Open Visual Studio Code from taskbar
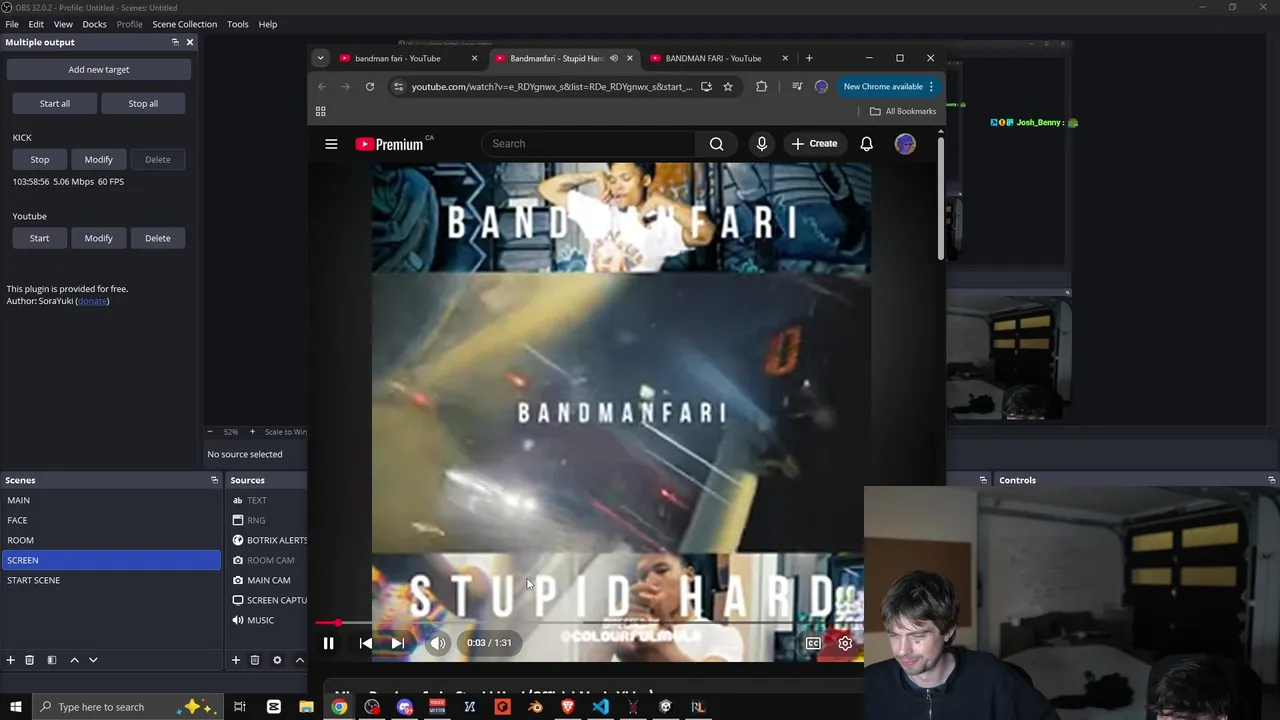Image resolution: width=1280 pixels, height=720 pixels. click(600, 707)
